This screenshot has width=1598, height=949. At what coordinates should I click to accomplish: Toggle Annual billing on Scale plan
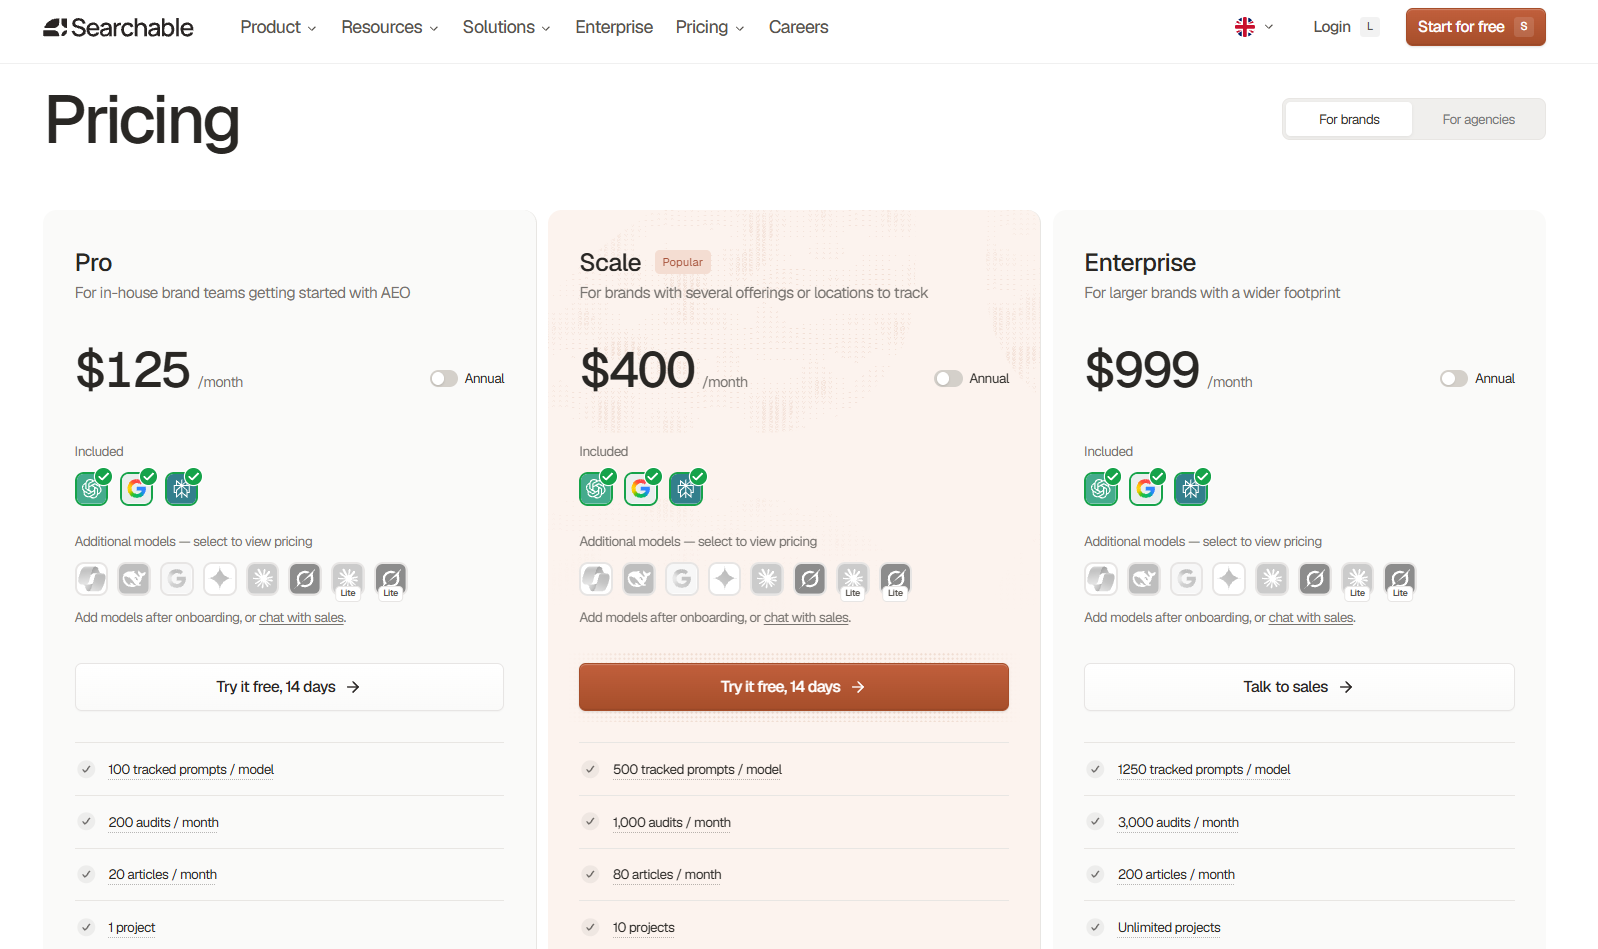coord(948,379)
